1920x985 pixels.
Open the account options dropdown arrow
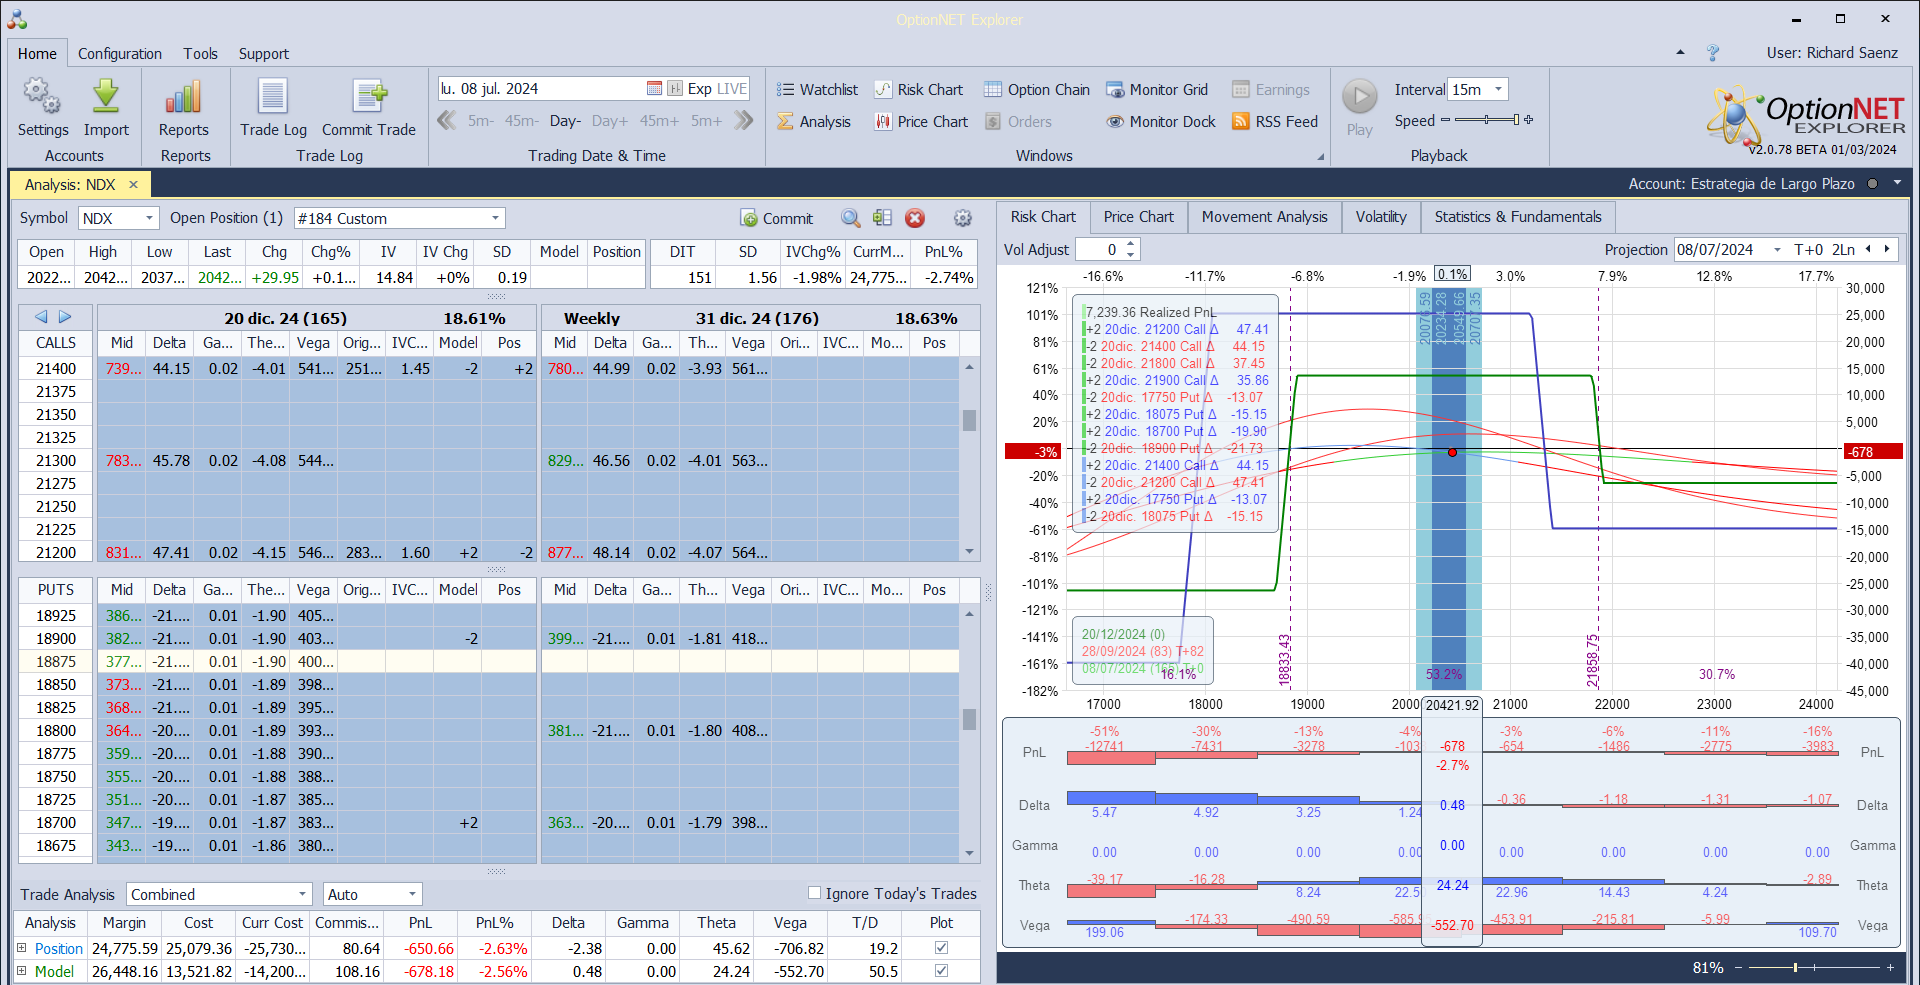[1897, 183]
